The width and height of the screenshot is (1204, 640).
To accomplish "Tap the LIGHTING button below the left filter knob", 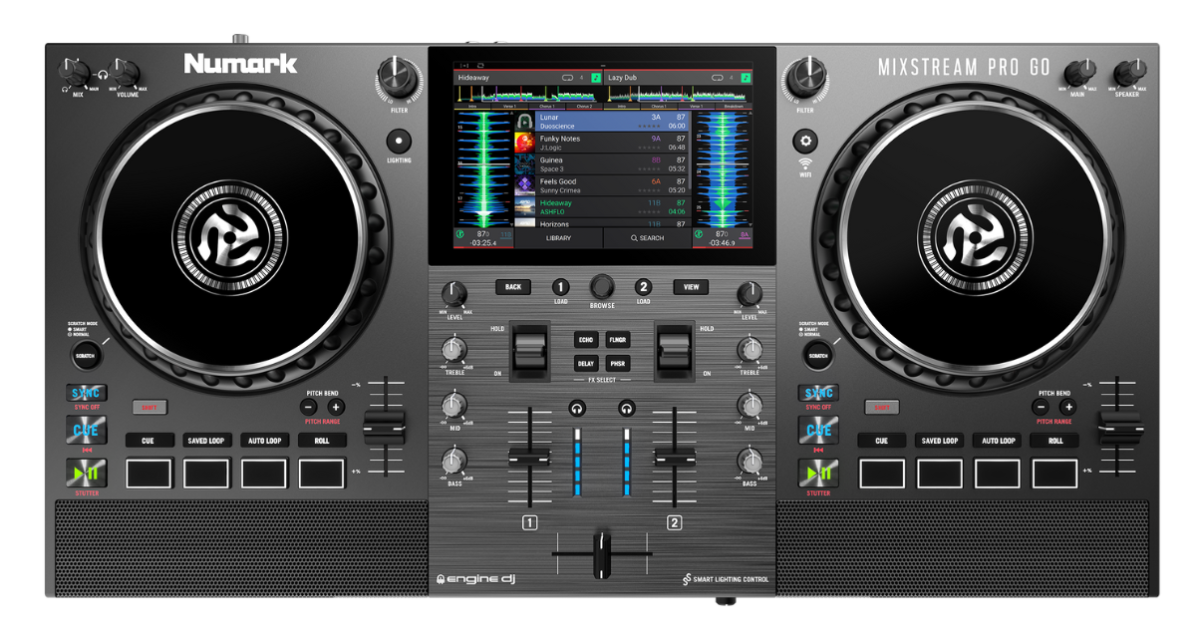I will coord(399,140).
